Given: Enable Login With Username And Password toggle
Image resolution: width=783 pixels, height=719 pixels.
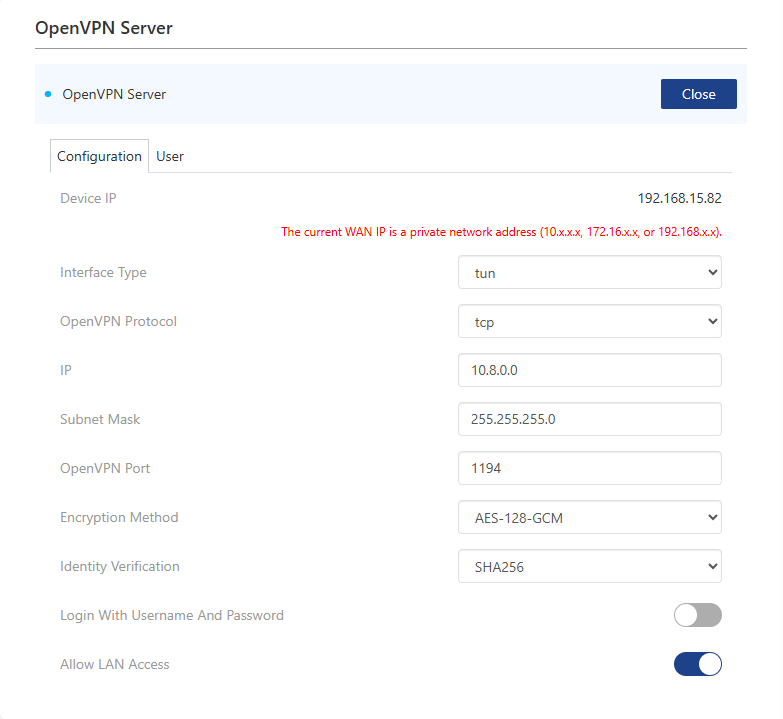Looking at the screenshot, I should tap(698, 615).
